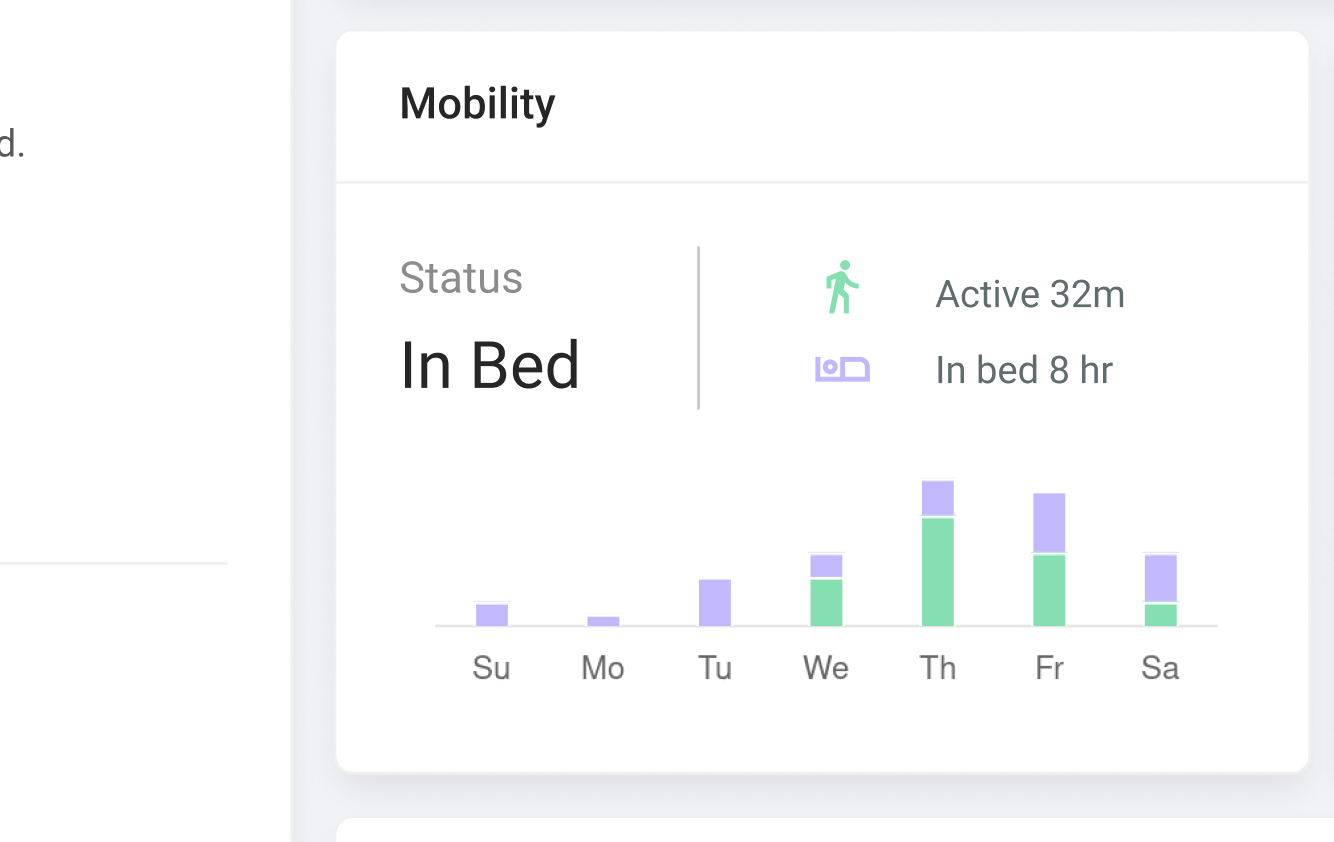Click the Sa axis label

[x=1160, y=668]
